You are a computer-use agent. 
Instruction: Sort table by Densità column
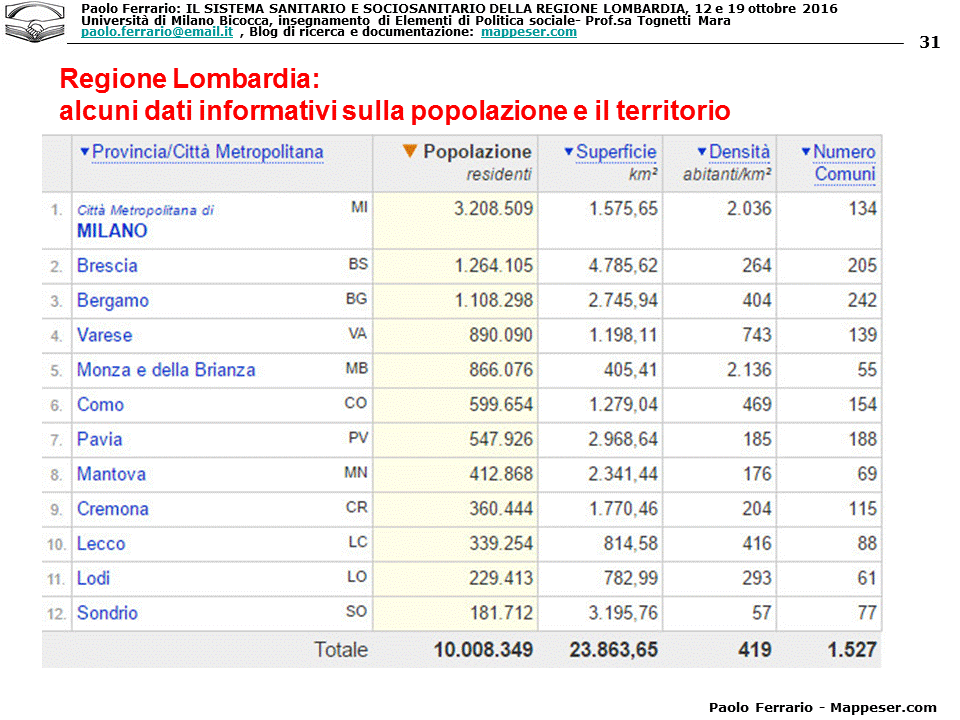[739, 152]
